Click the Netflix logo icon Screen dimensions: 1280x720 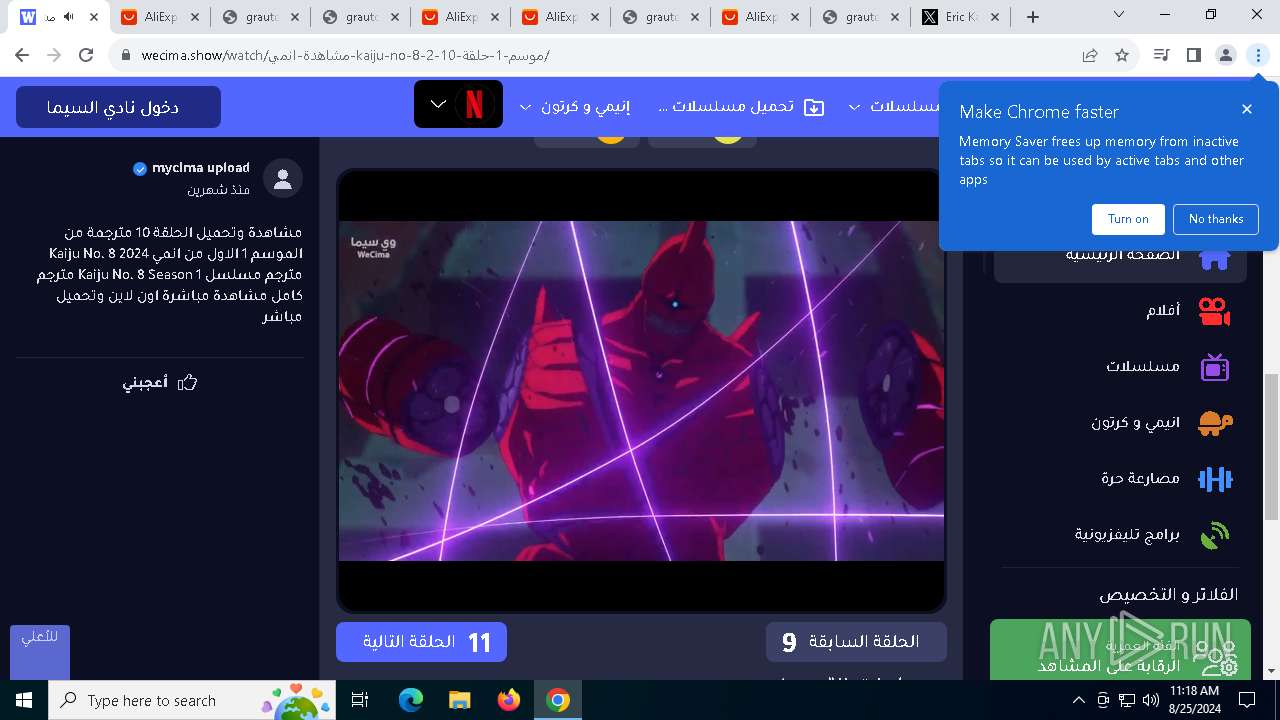pyautogui.click(x=475, y=104)
